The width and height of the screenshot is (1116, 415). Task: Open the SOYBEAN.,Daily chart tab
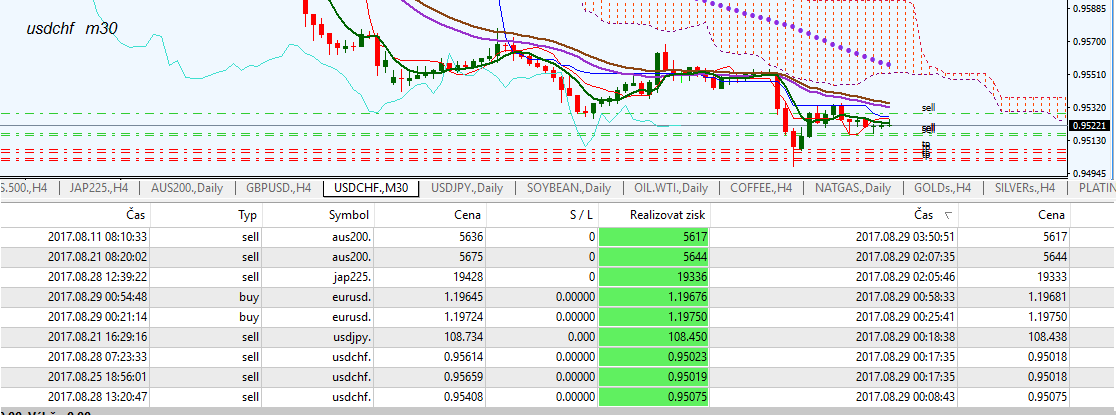(569, 188)
